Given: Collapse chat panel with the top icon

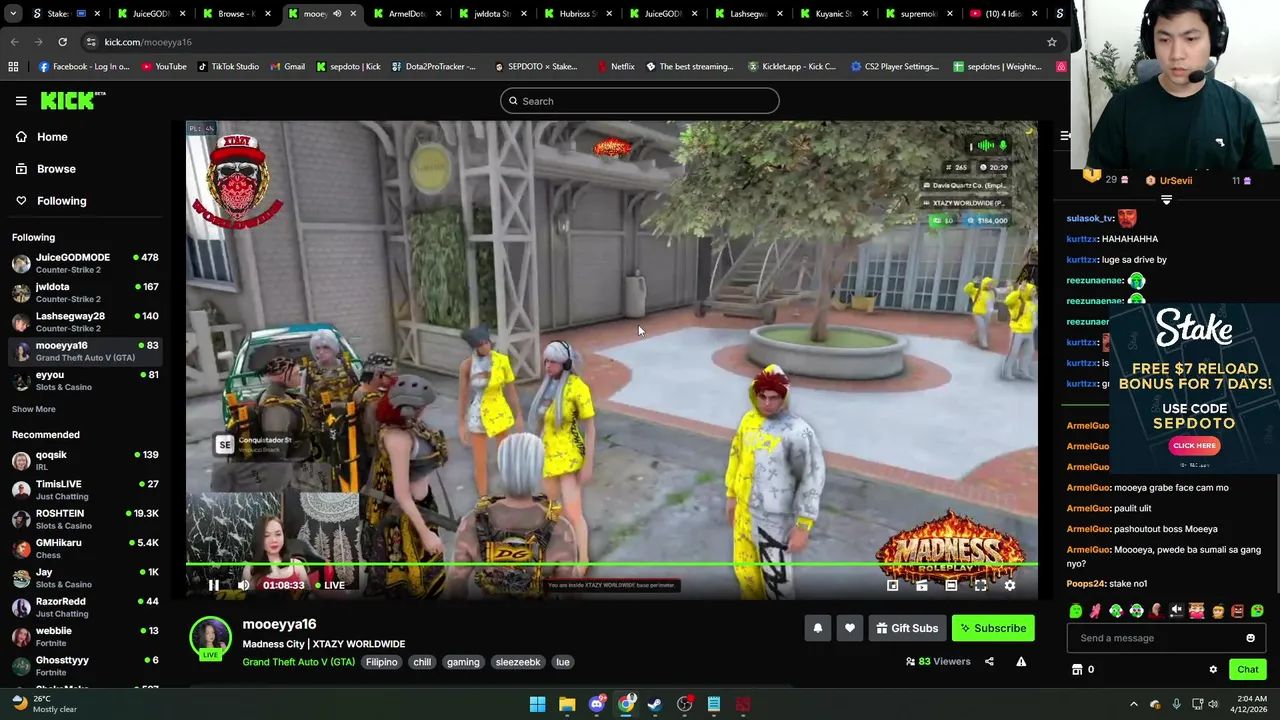Looking at the screenshot, I should (1065, 136).
